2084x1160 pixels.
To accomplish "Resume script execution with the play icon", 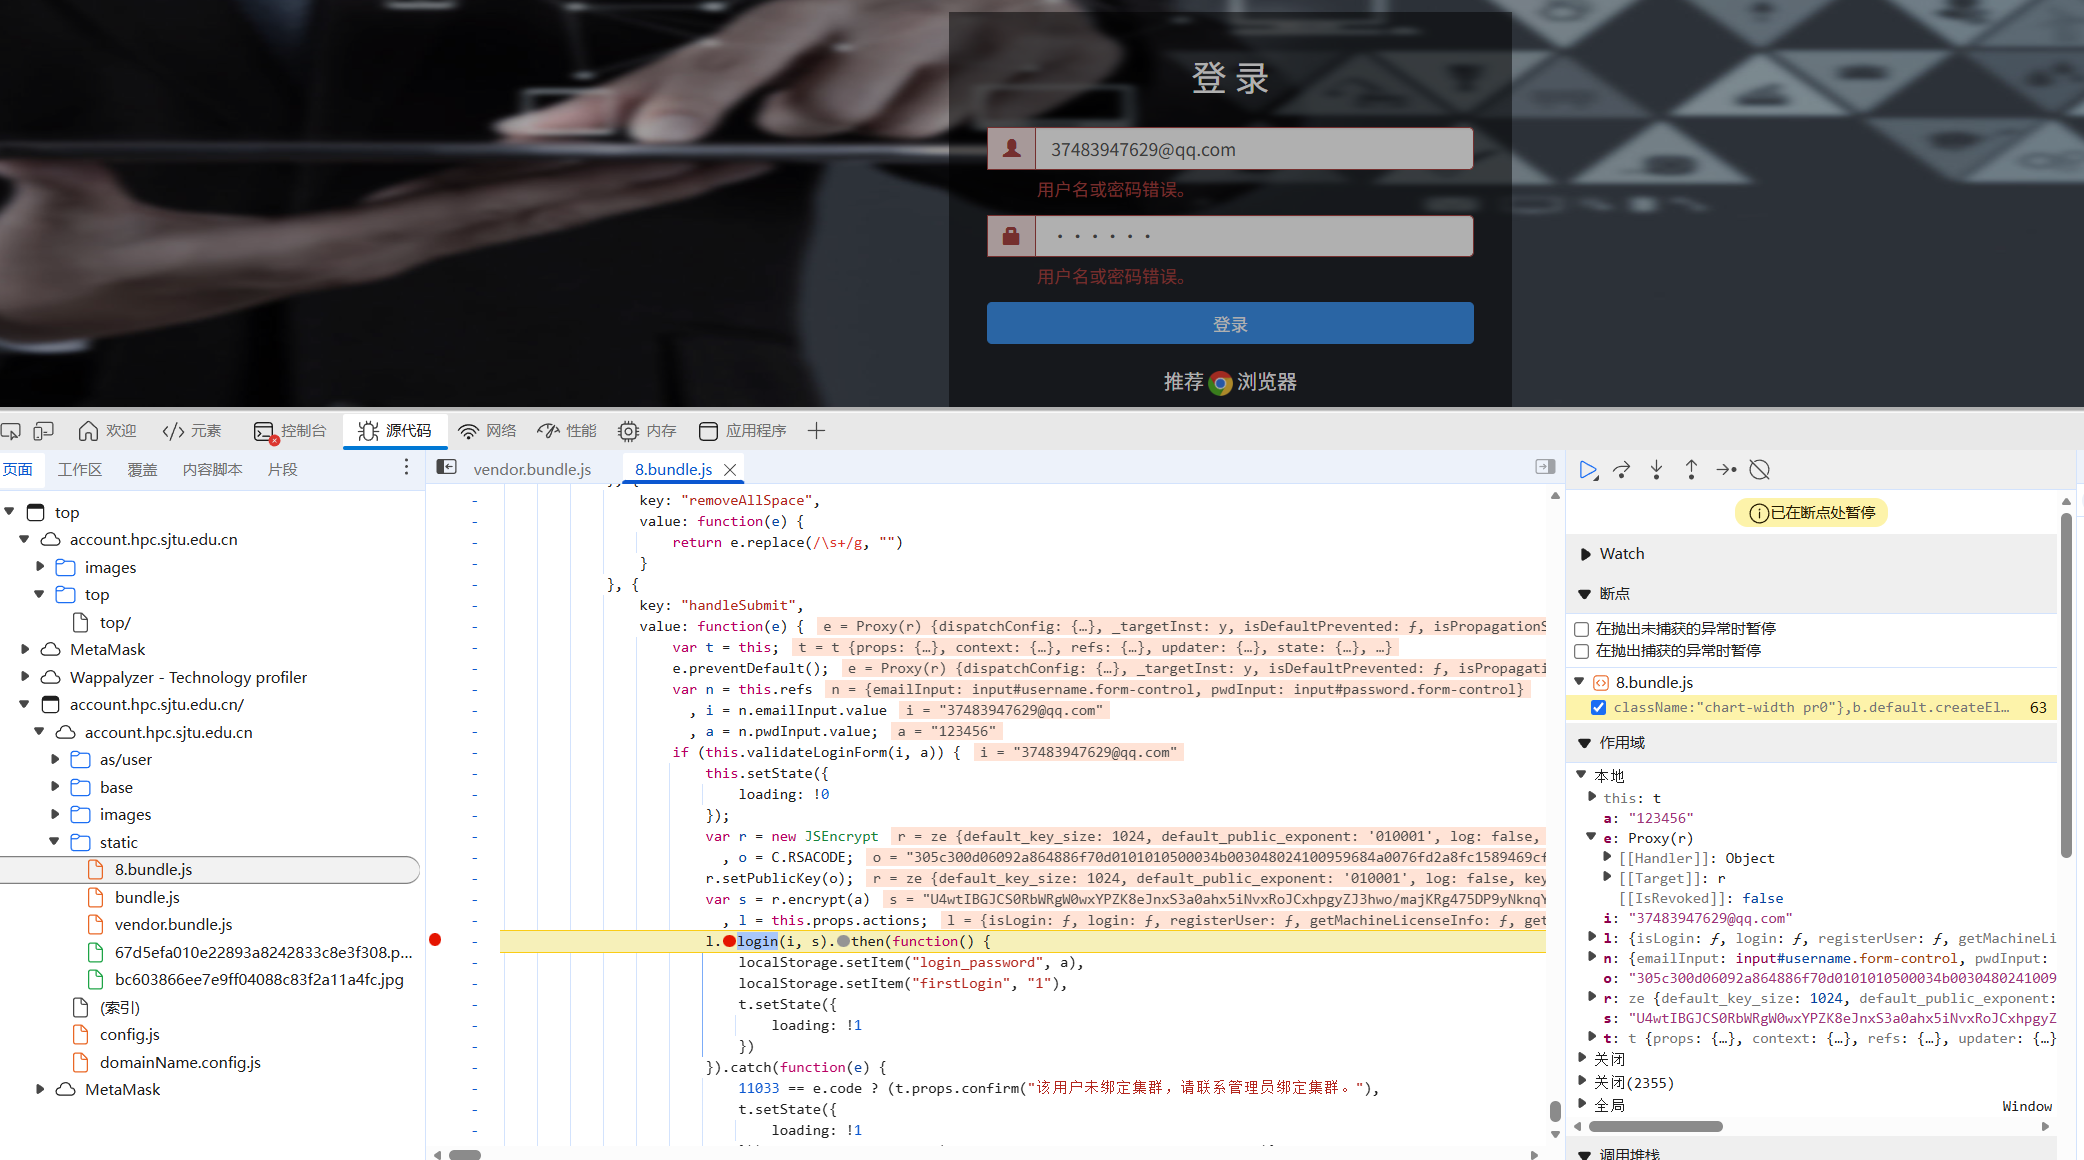I will (x=1587, y=470).
